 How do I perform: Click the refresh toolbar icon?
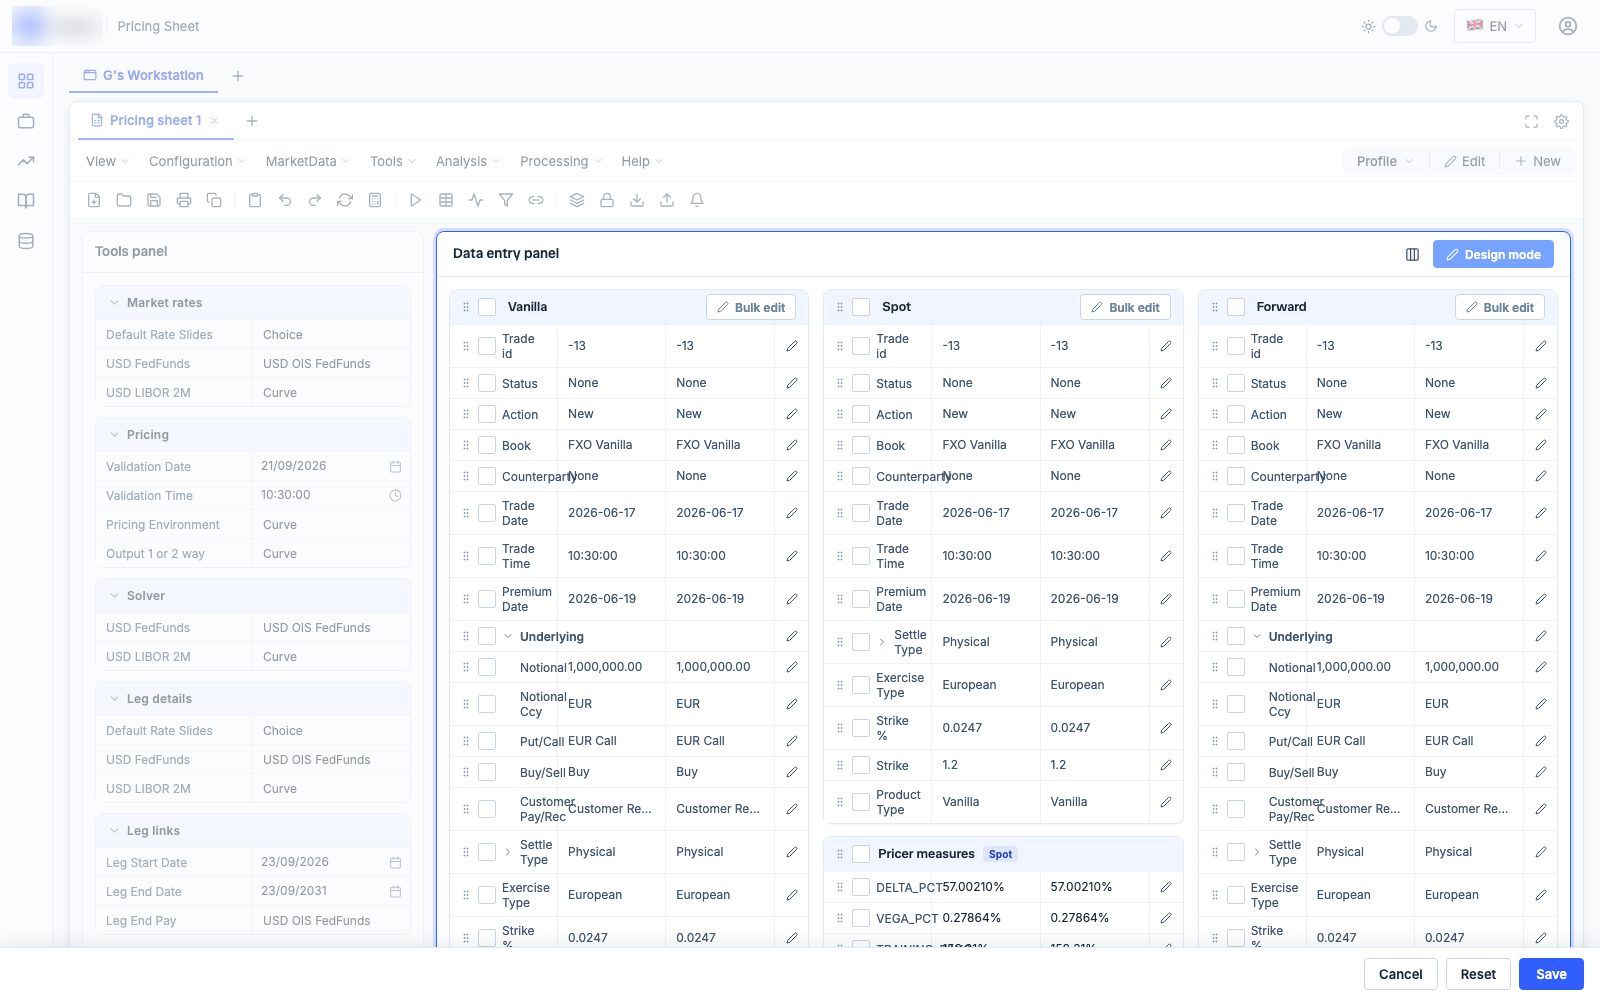tap(345, 200)
